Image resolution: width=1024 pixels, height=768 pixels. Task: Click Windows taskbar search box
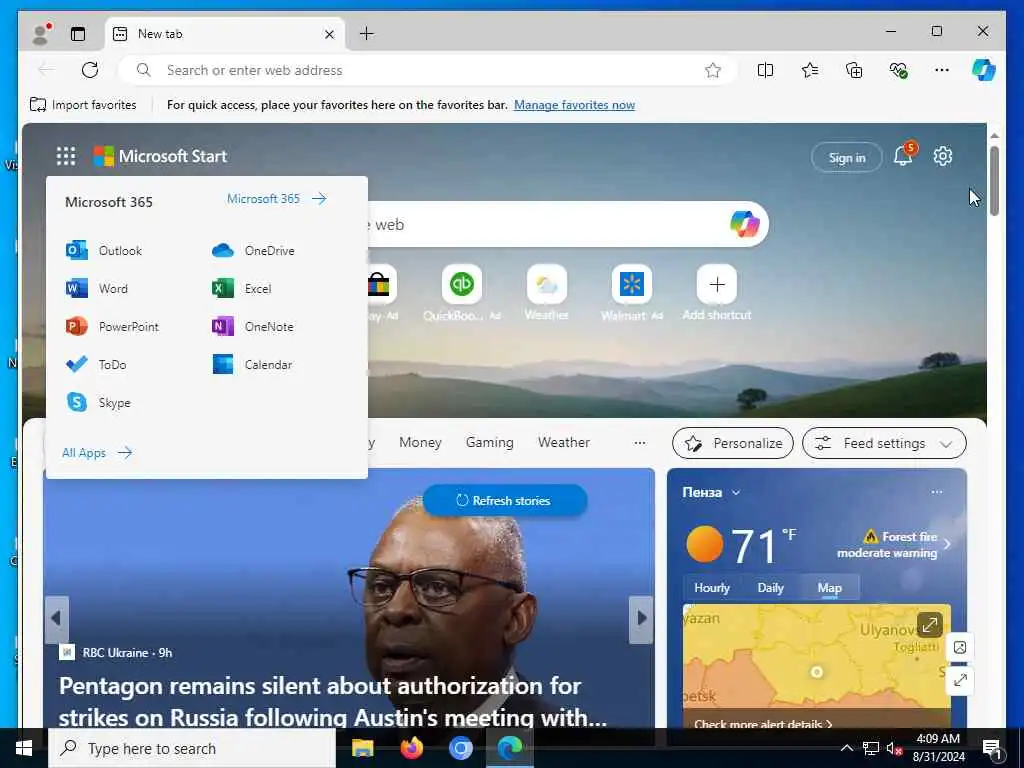pyautogui.click(x=193, y=748)
